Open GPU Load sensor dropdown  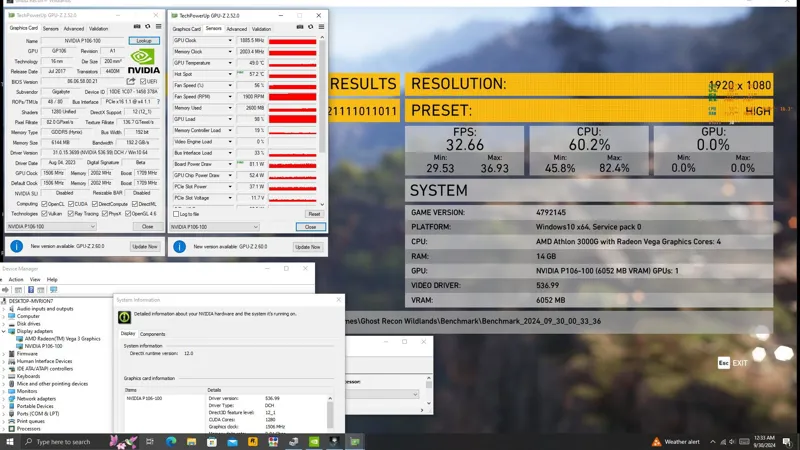230,119
